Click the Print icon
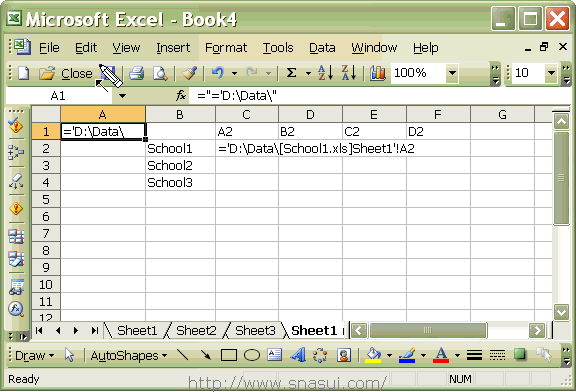This screenshot has width=576, height=392. click(x=137, y=73)
